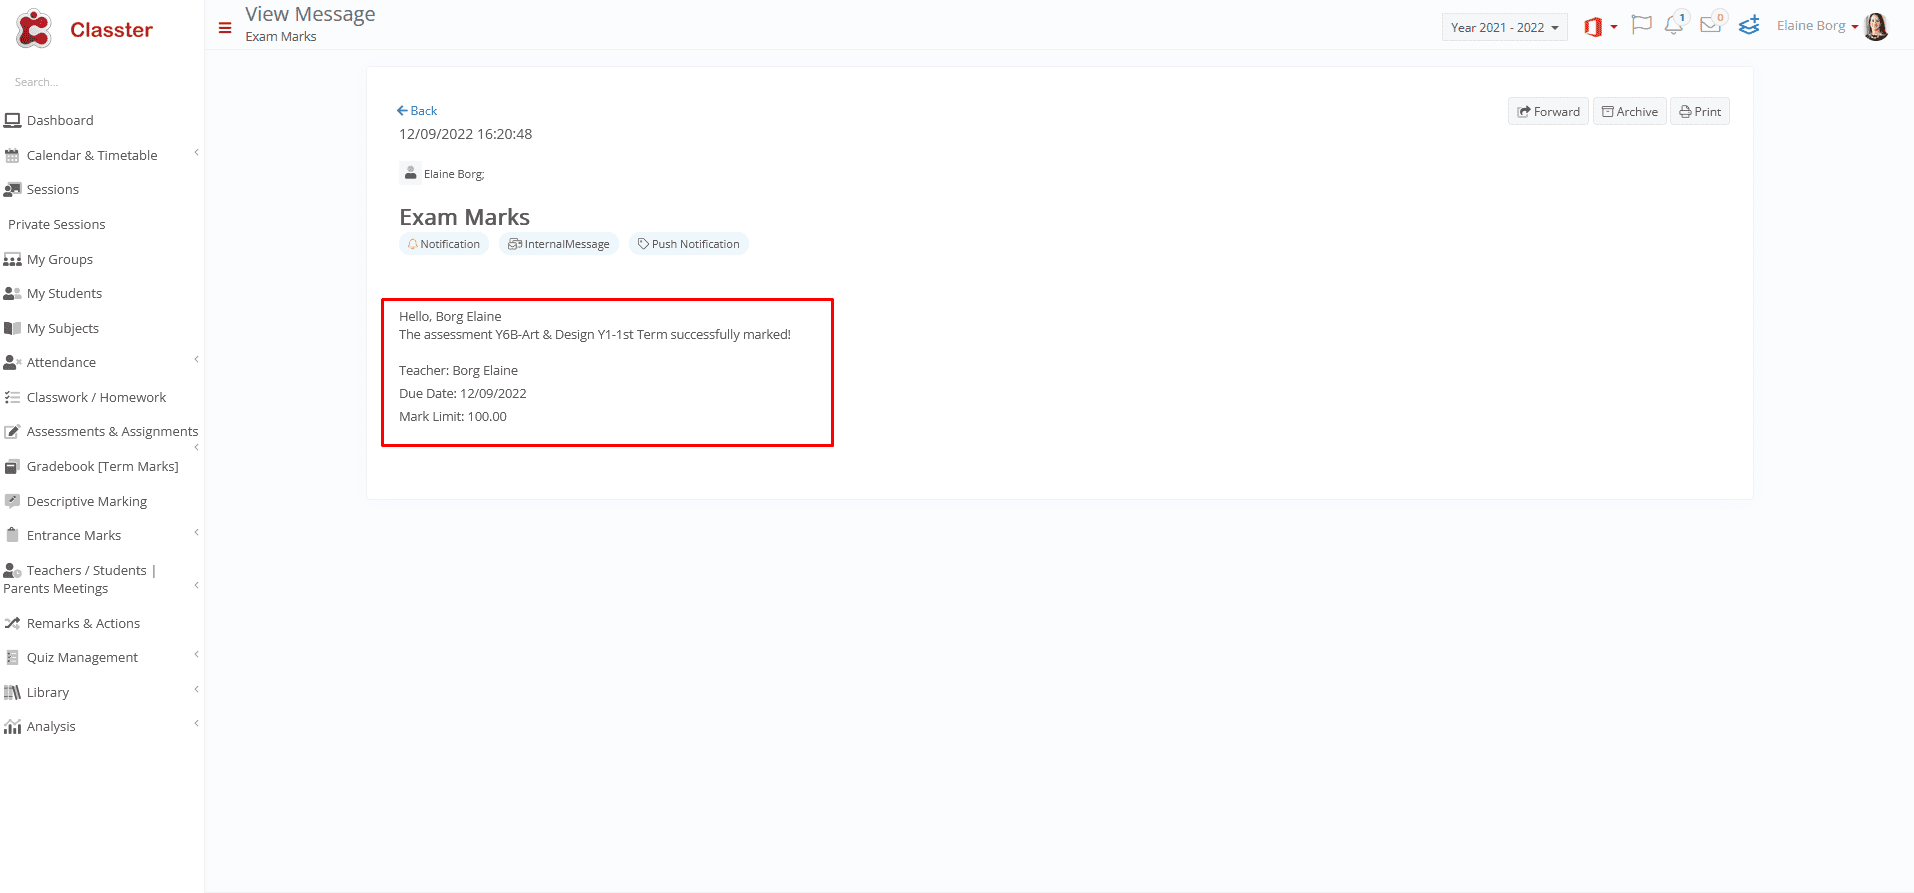
Task: Click the Notification tag
Action: click(444, 244)
